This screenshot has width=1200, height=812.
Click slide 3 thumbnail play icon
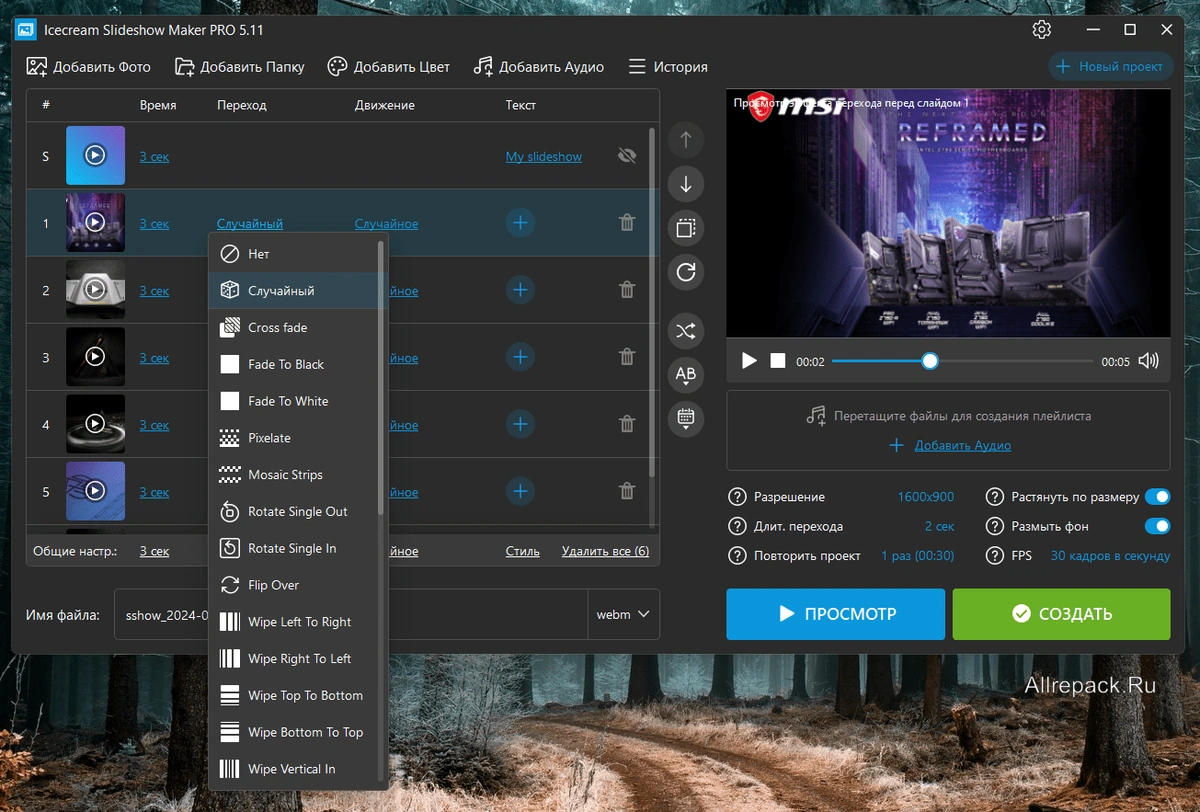coord(95,357)
